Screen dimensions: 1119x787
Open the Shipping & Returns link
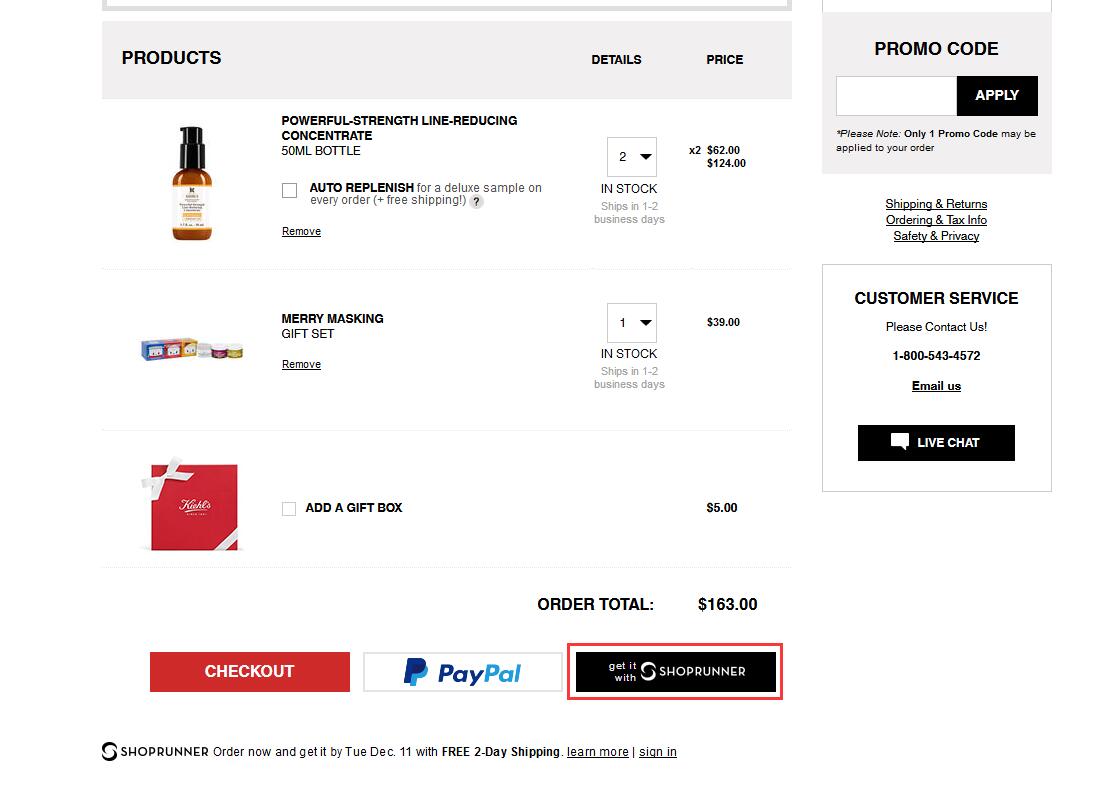click(936, 204)
